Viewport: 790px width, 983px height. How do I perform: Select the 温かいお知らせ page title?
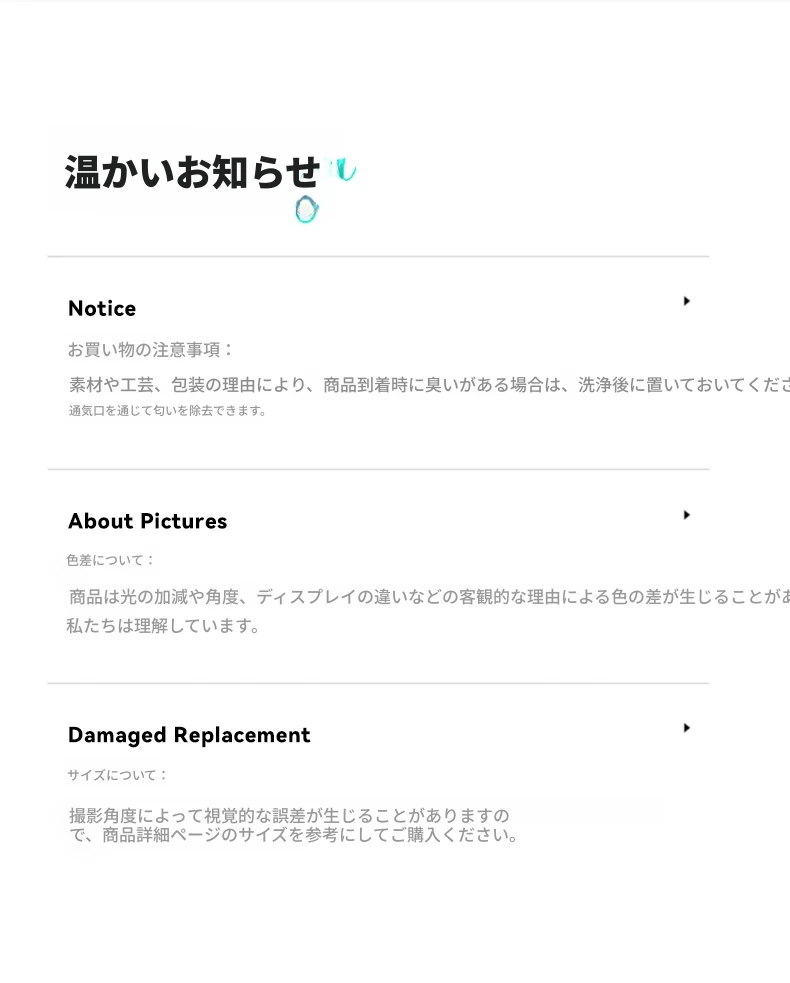(x=192, y=173)
